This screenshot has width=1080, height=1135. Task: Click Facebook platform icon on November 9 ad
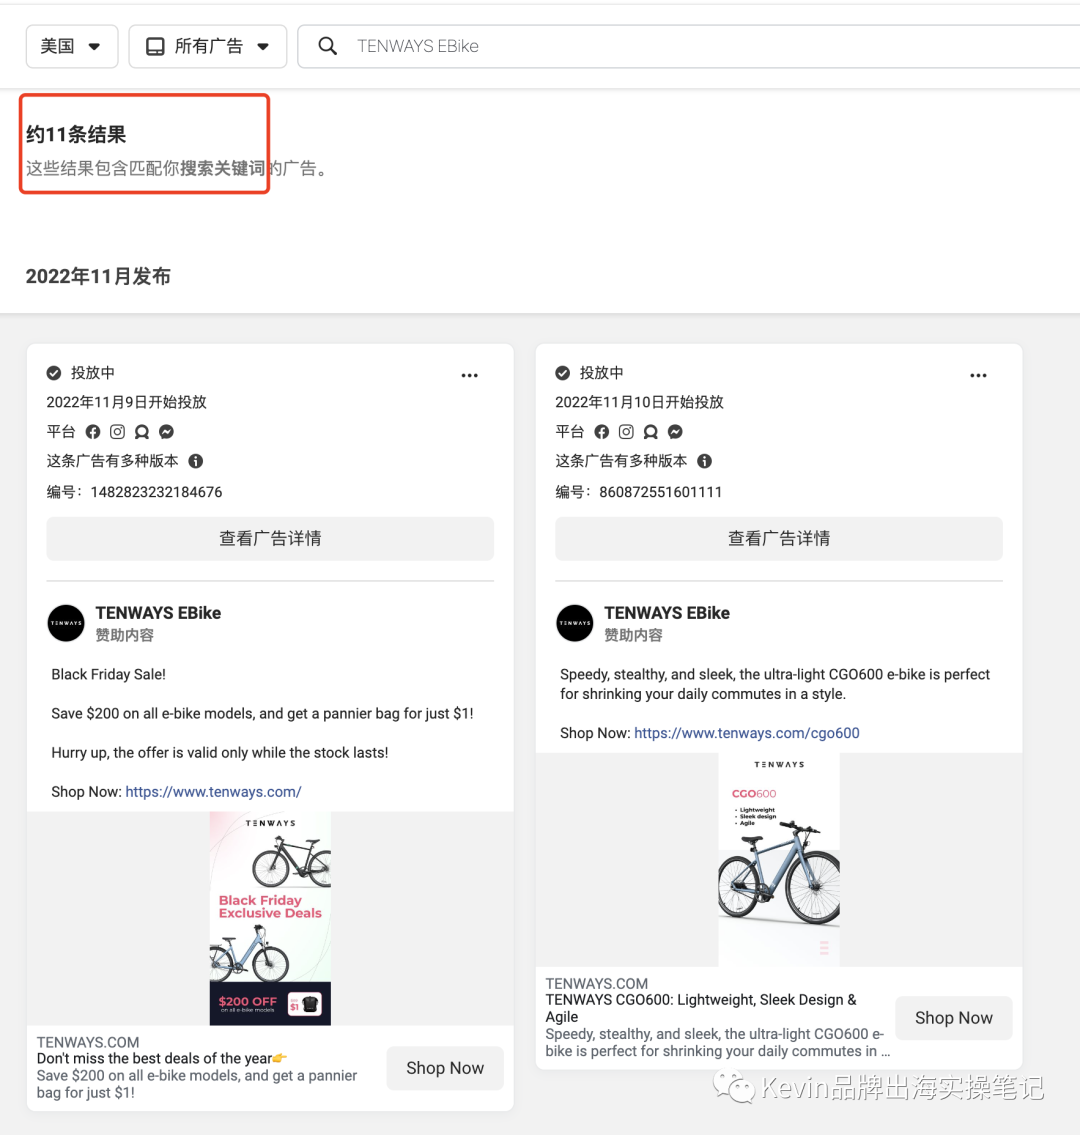[x=93, y=432]
